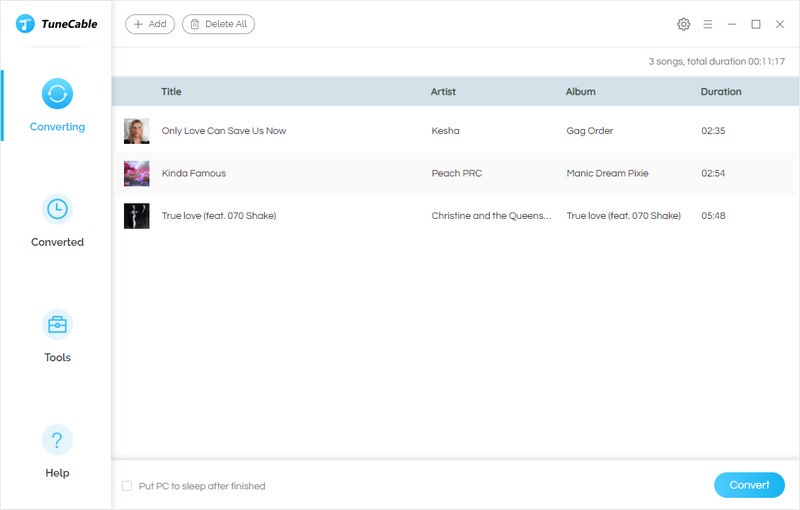Click album cell True love (feat. 070 Shake)
800x510 pixels.
(623, 216)
